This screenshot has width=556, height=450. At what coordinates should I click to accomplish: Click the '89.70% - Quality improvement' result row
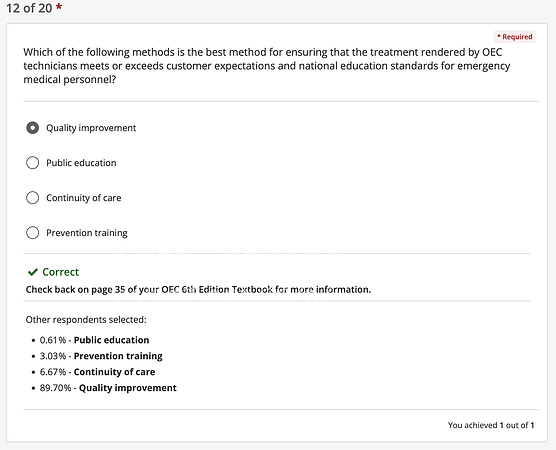click(x=108, y=388)
